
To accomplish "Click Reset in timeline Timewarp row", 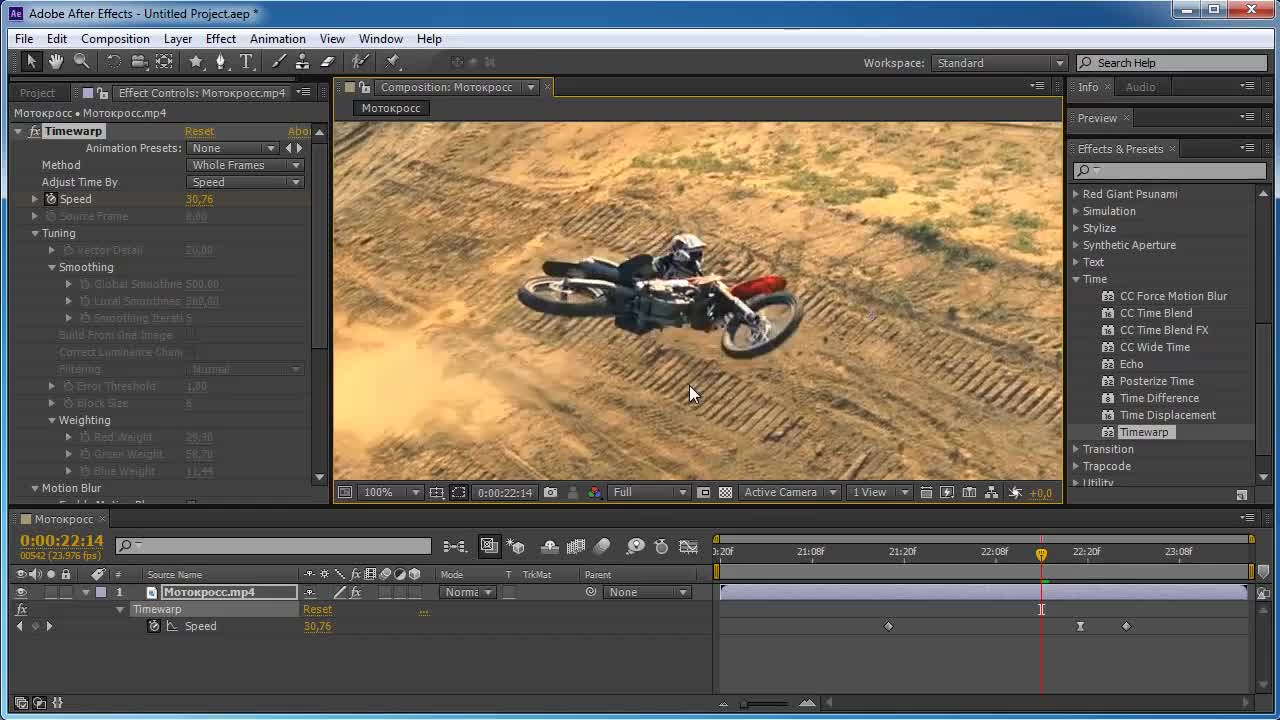I will click(x=317, y=609).
